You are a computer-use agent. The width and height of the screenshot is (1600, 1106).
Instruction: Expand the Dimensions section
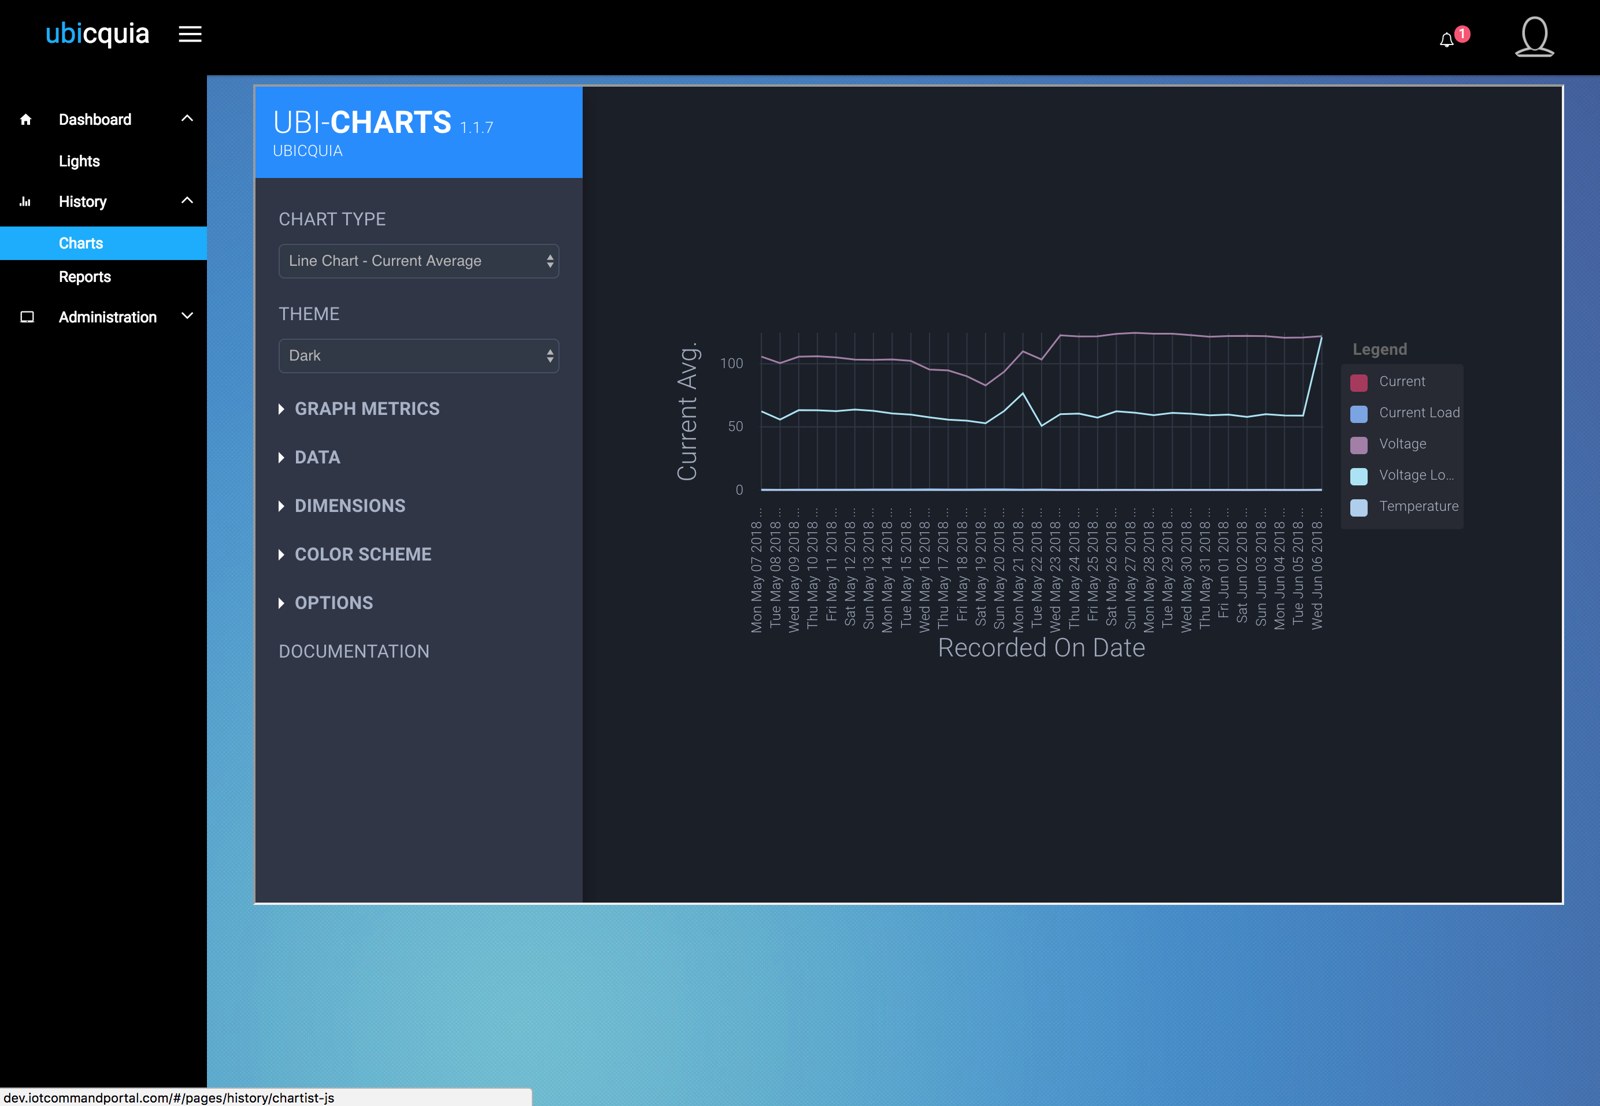point(342,506)
